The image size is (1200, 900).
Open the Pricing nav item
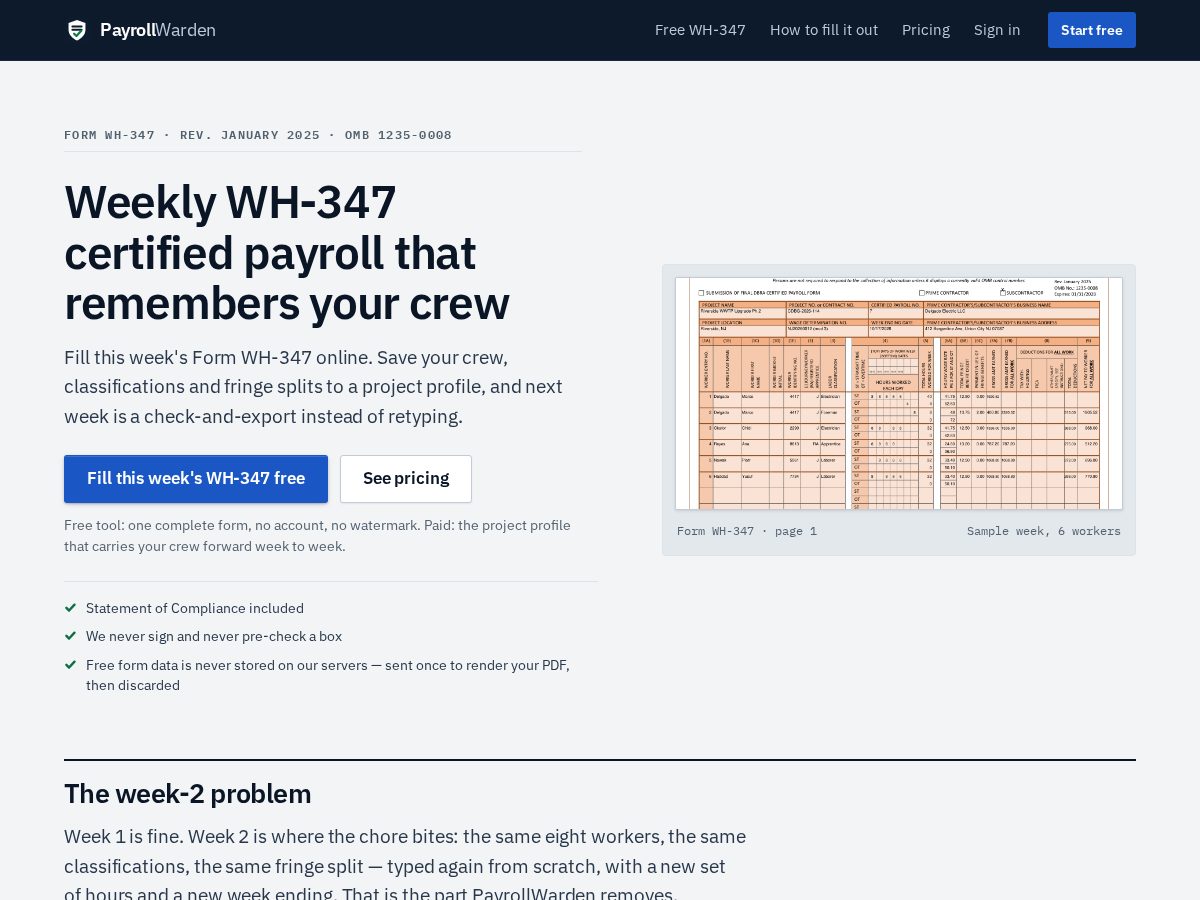[x=926, y=30]
